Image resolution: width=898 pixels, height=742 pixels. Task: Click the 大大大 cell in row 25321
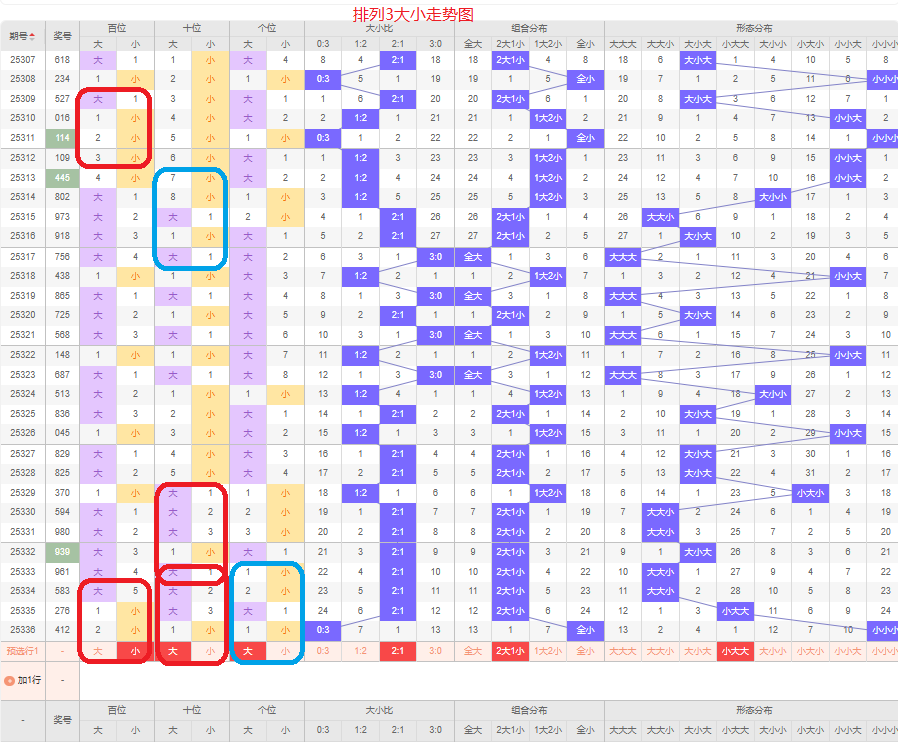(x=623, y=335)
